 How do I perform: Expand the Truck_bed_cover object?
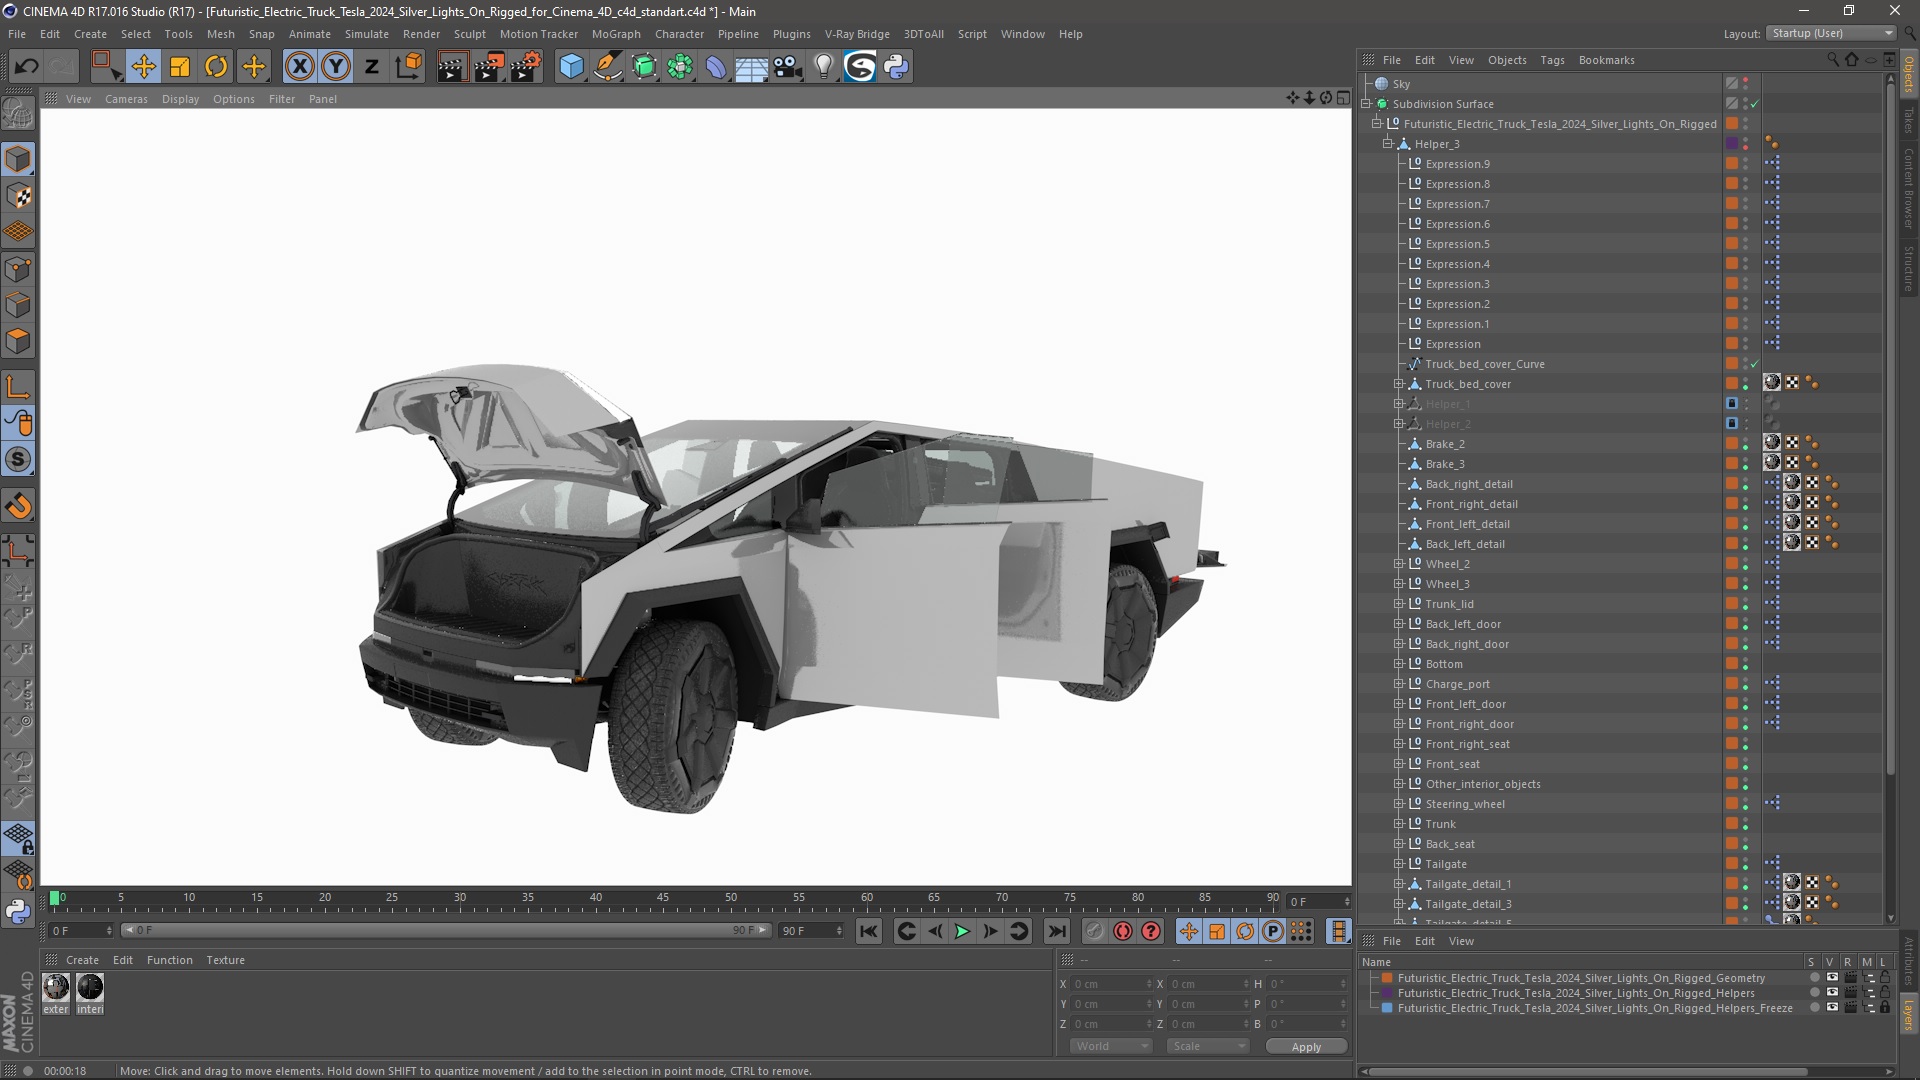click(x=1399, y=384)
